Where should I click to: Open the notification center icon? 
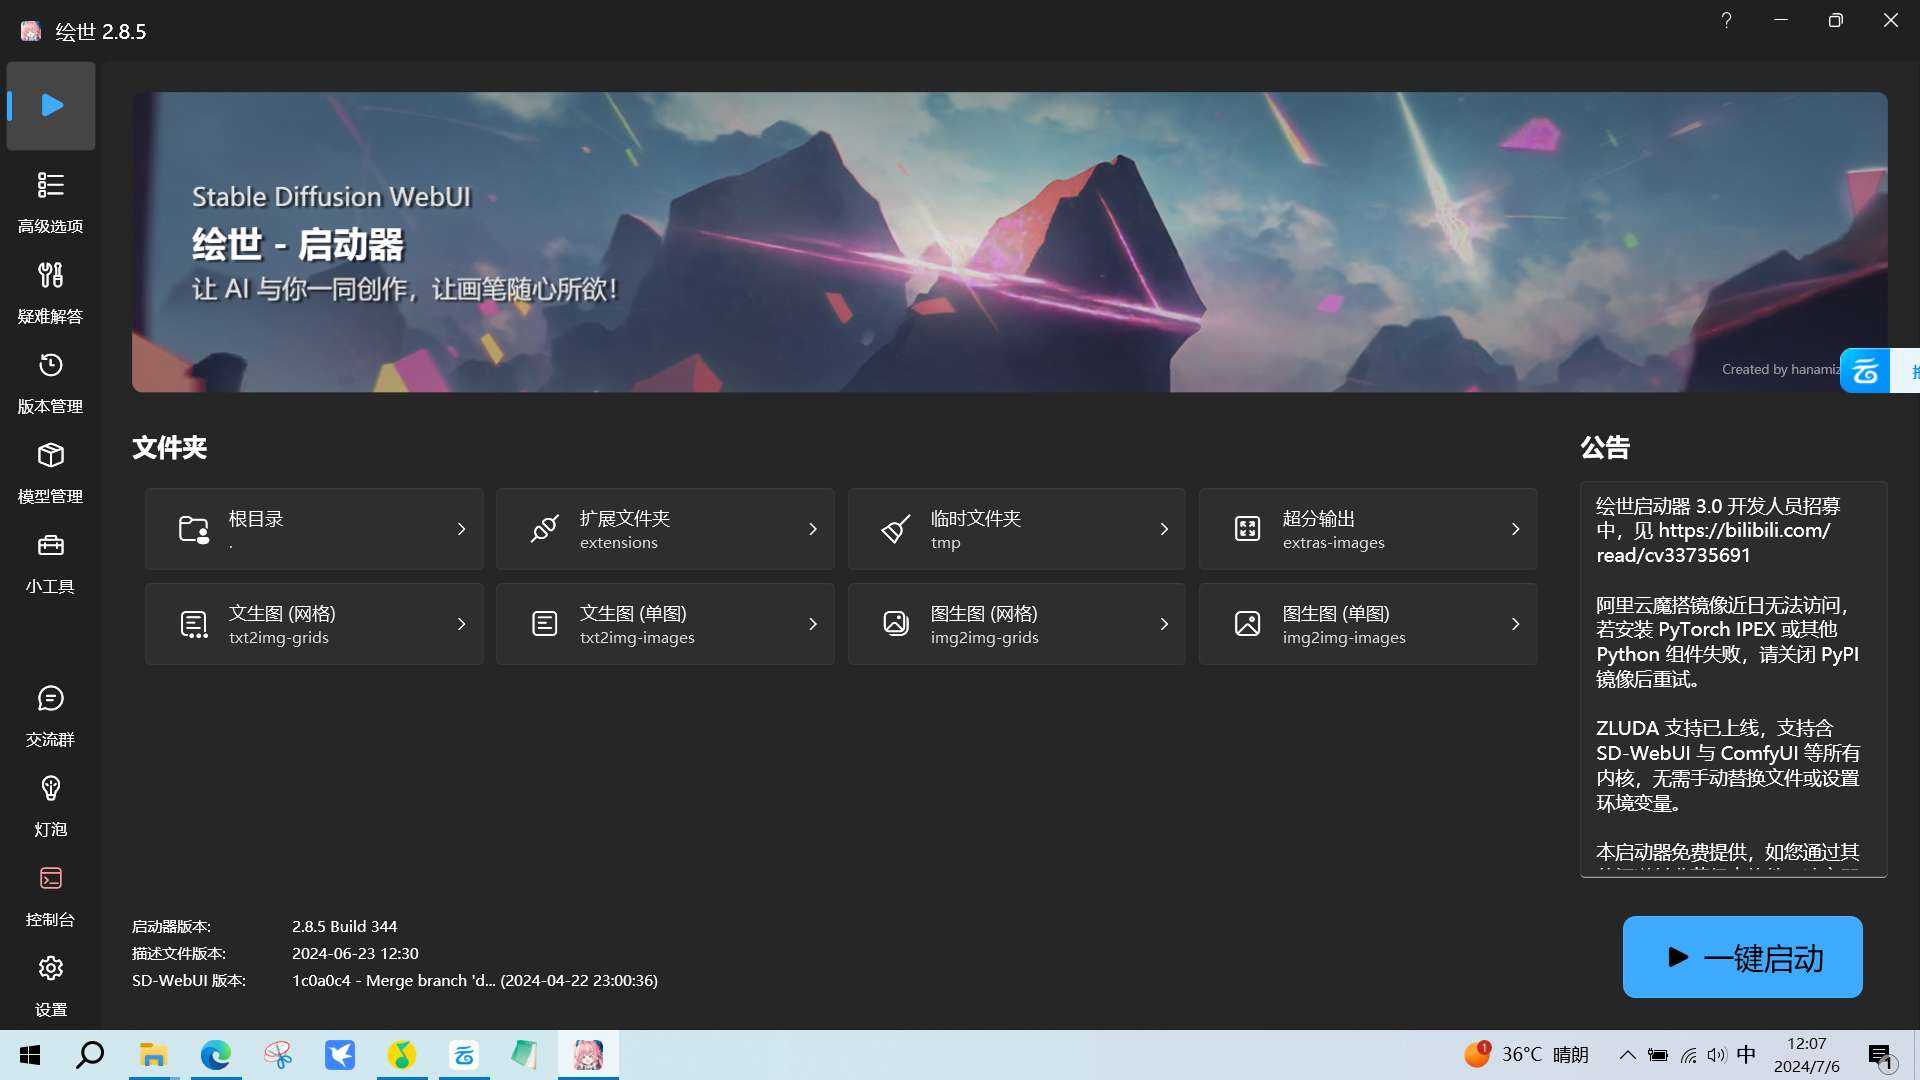click(x=1881, y=1056)
